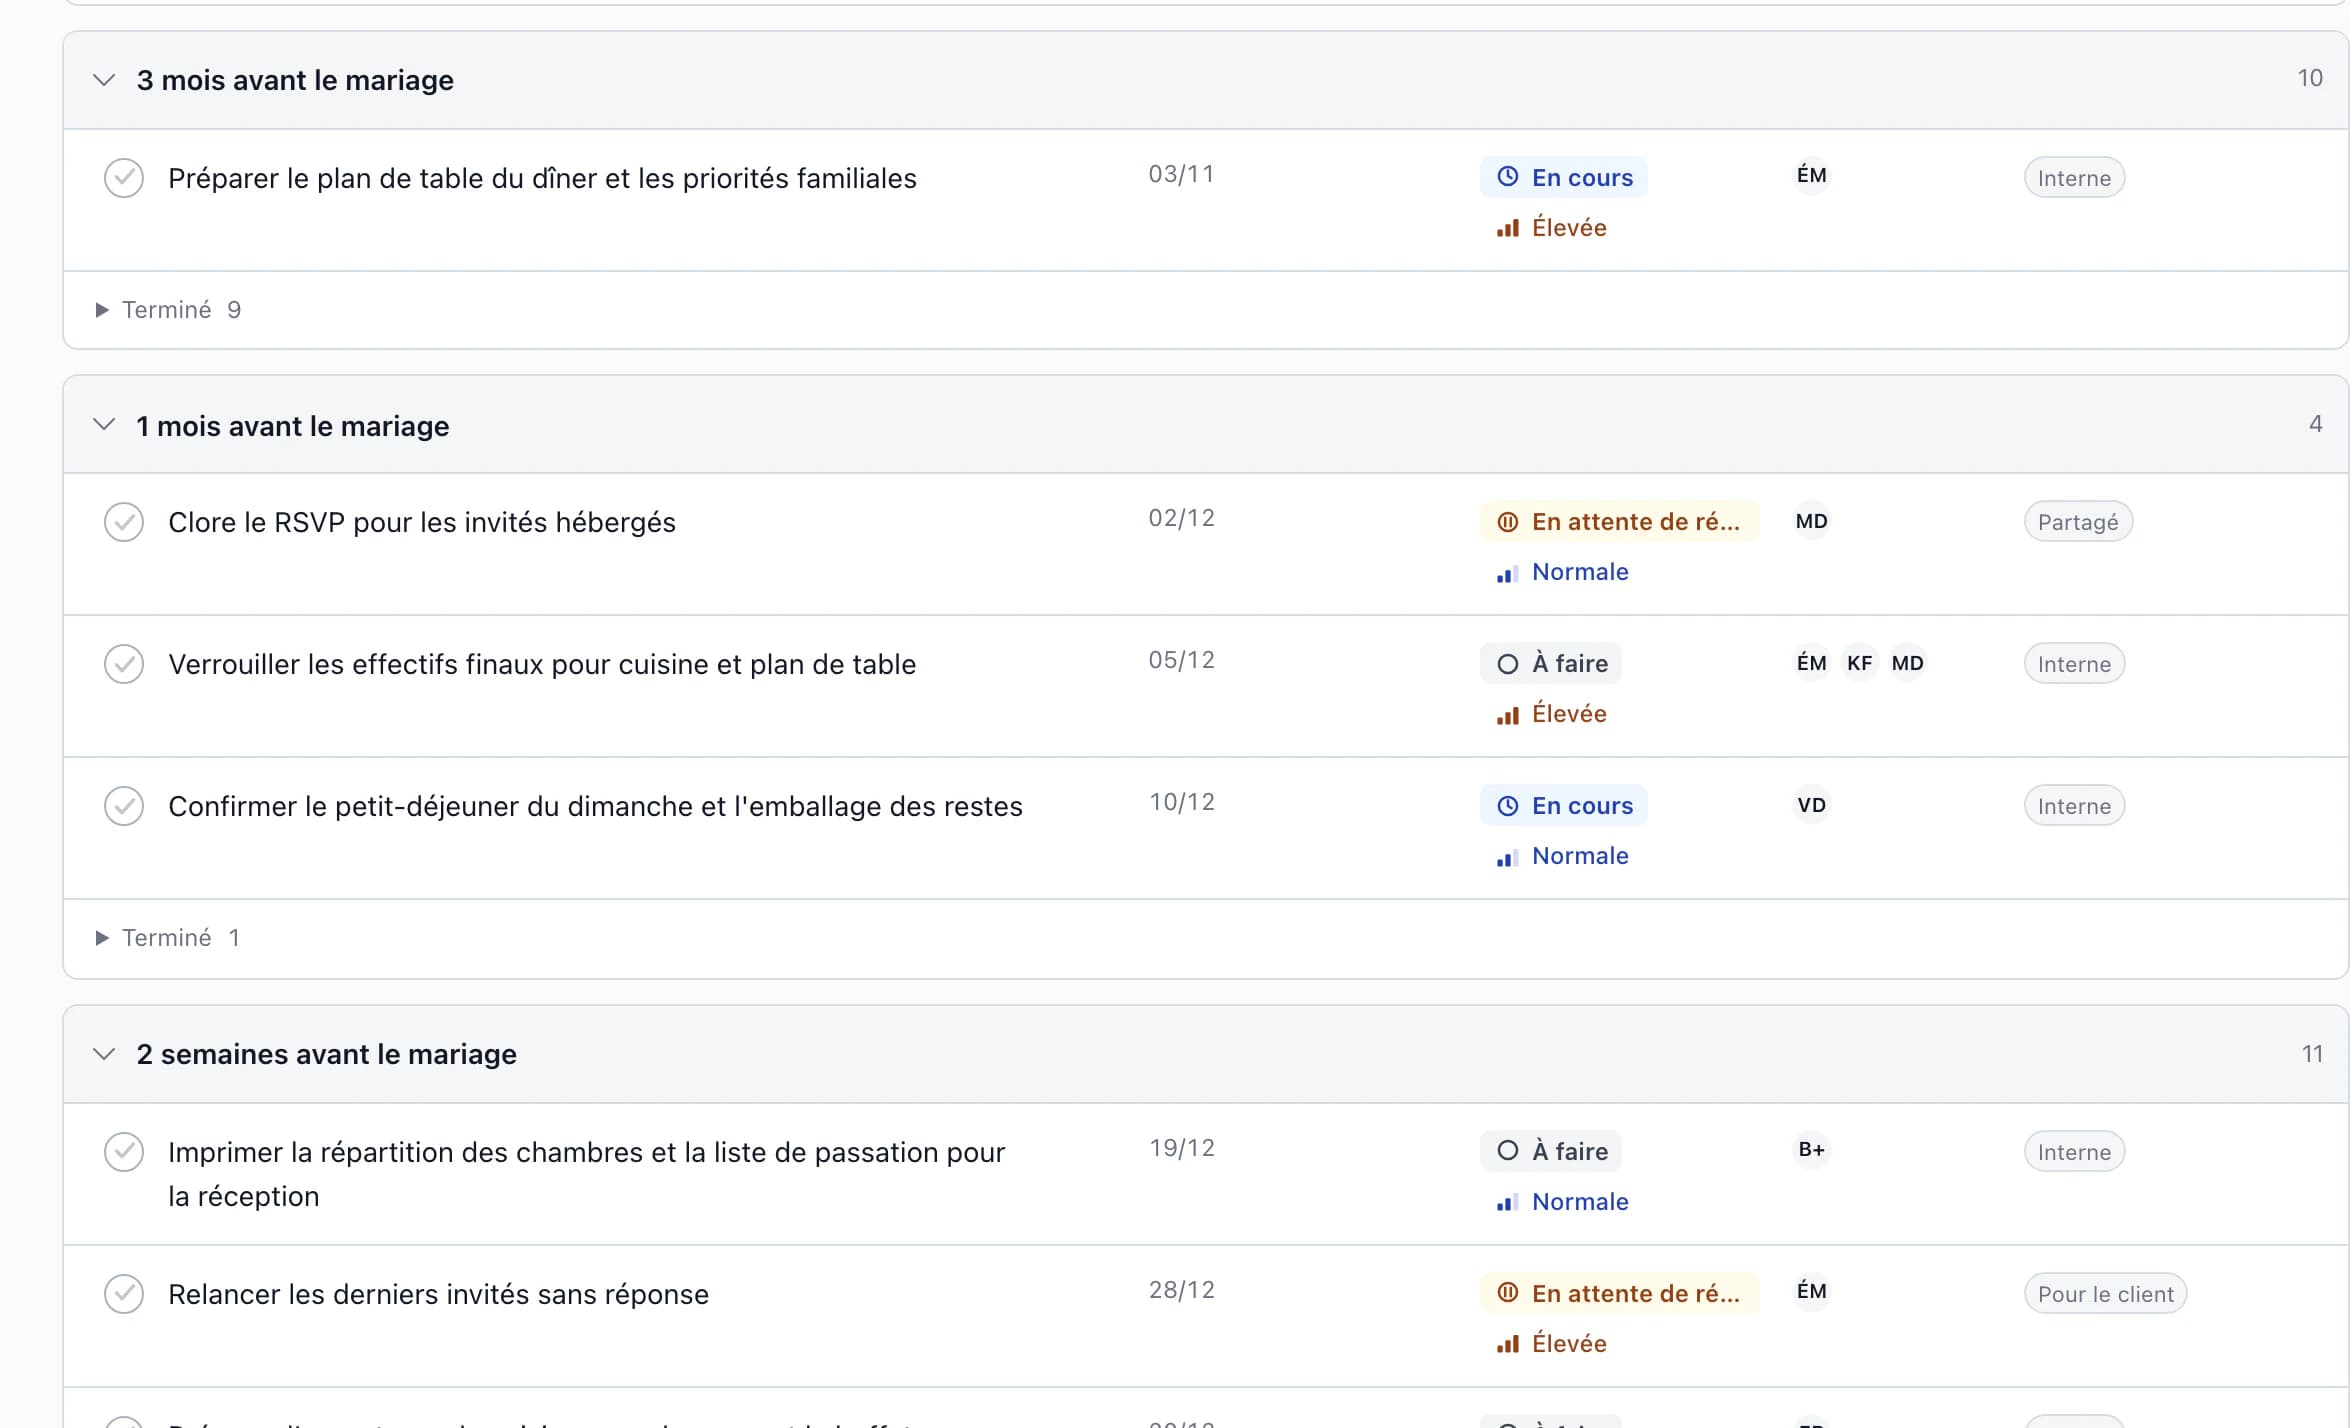Click 'Normale' priority on Imprimer la répartition
This screenshot has height=1428, width=2350.
click(x=1562, y=1202)
